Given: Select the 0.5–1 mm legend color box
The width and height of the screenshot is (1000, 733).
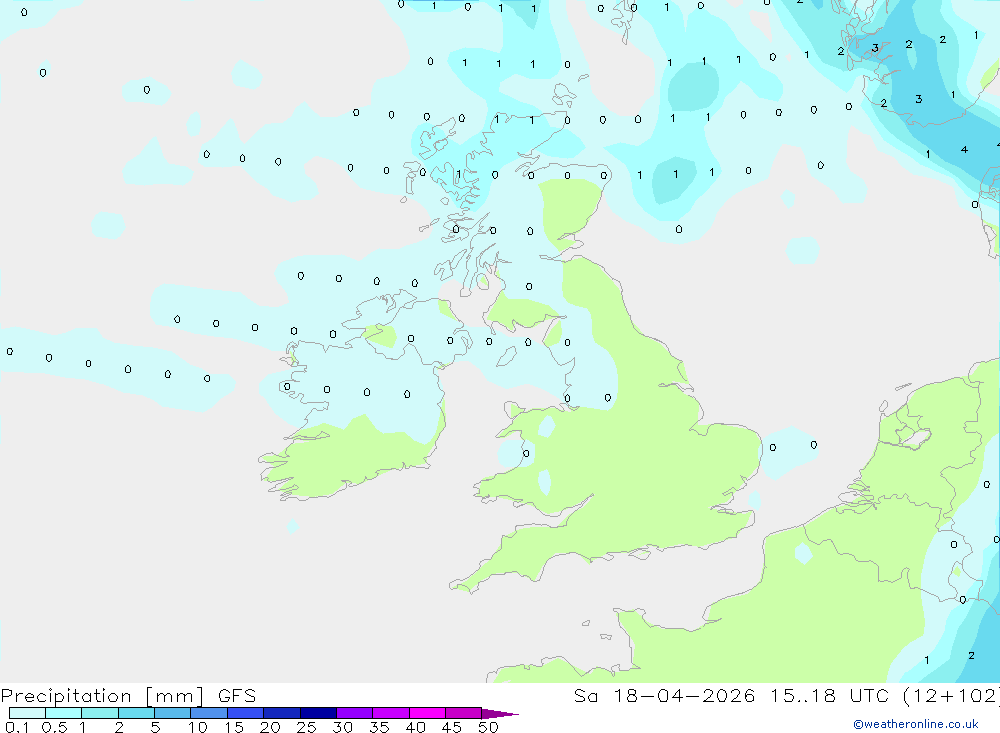Looking at the screenshot, I should pyautogui.click(x=64, y=713).
